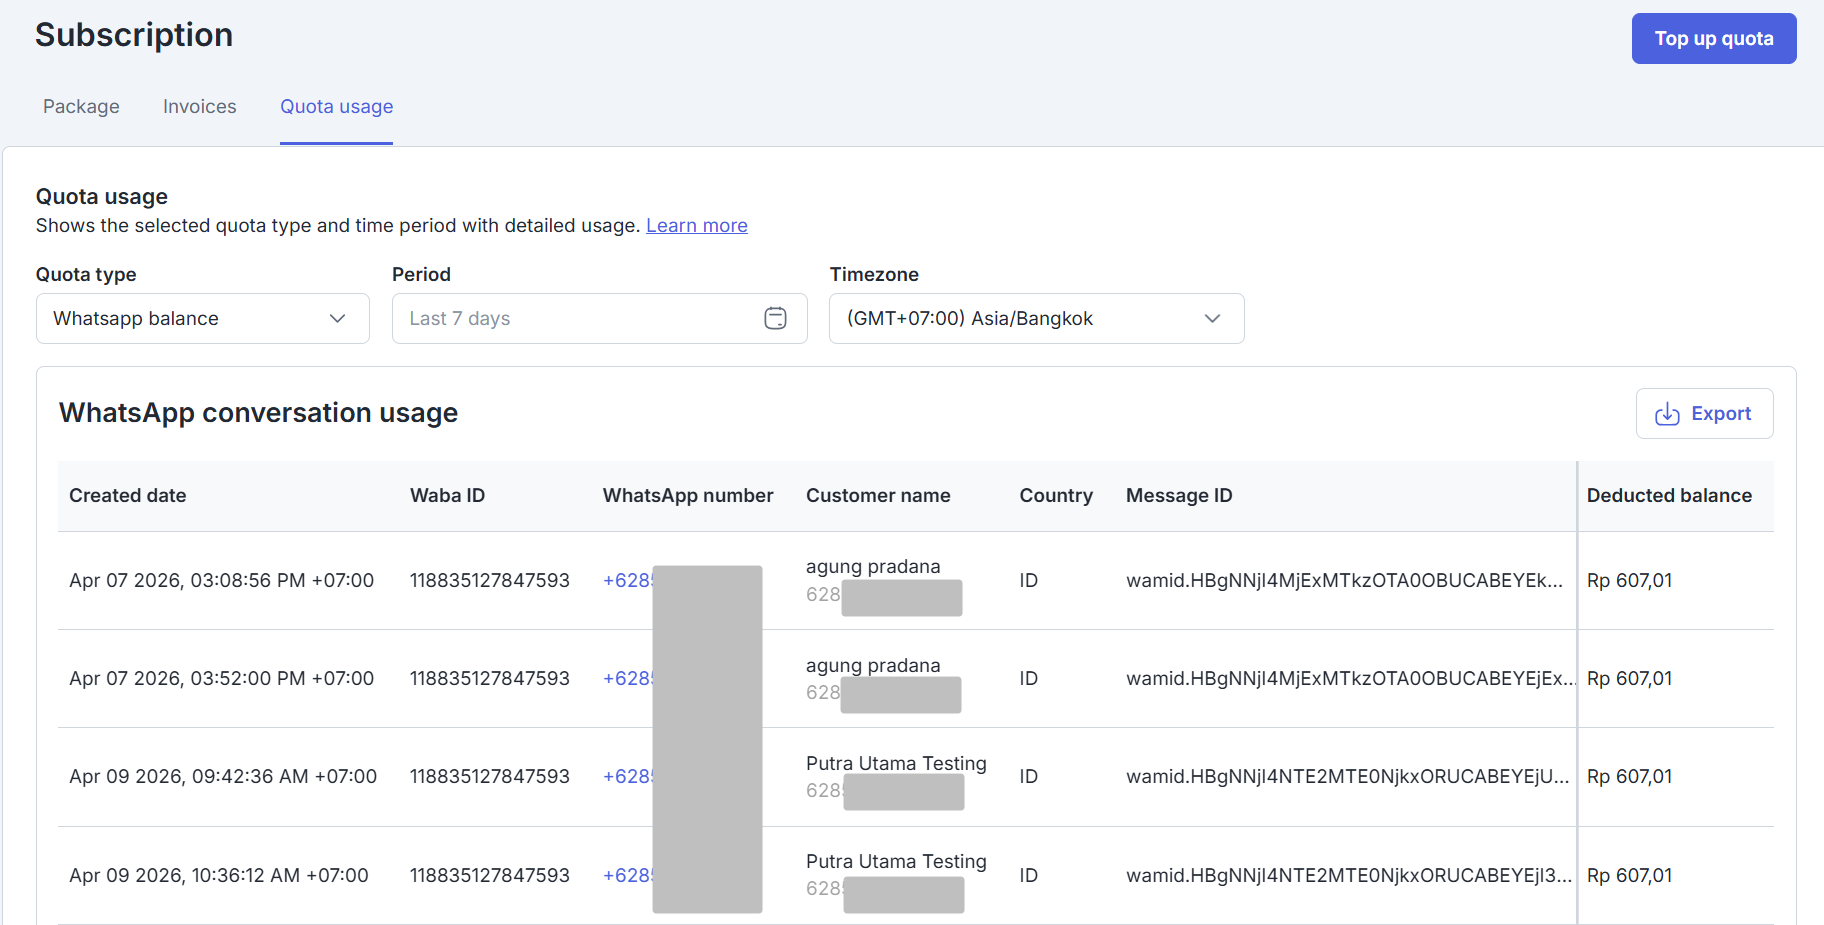Click the download icon on Export button

1667,414
